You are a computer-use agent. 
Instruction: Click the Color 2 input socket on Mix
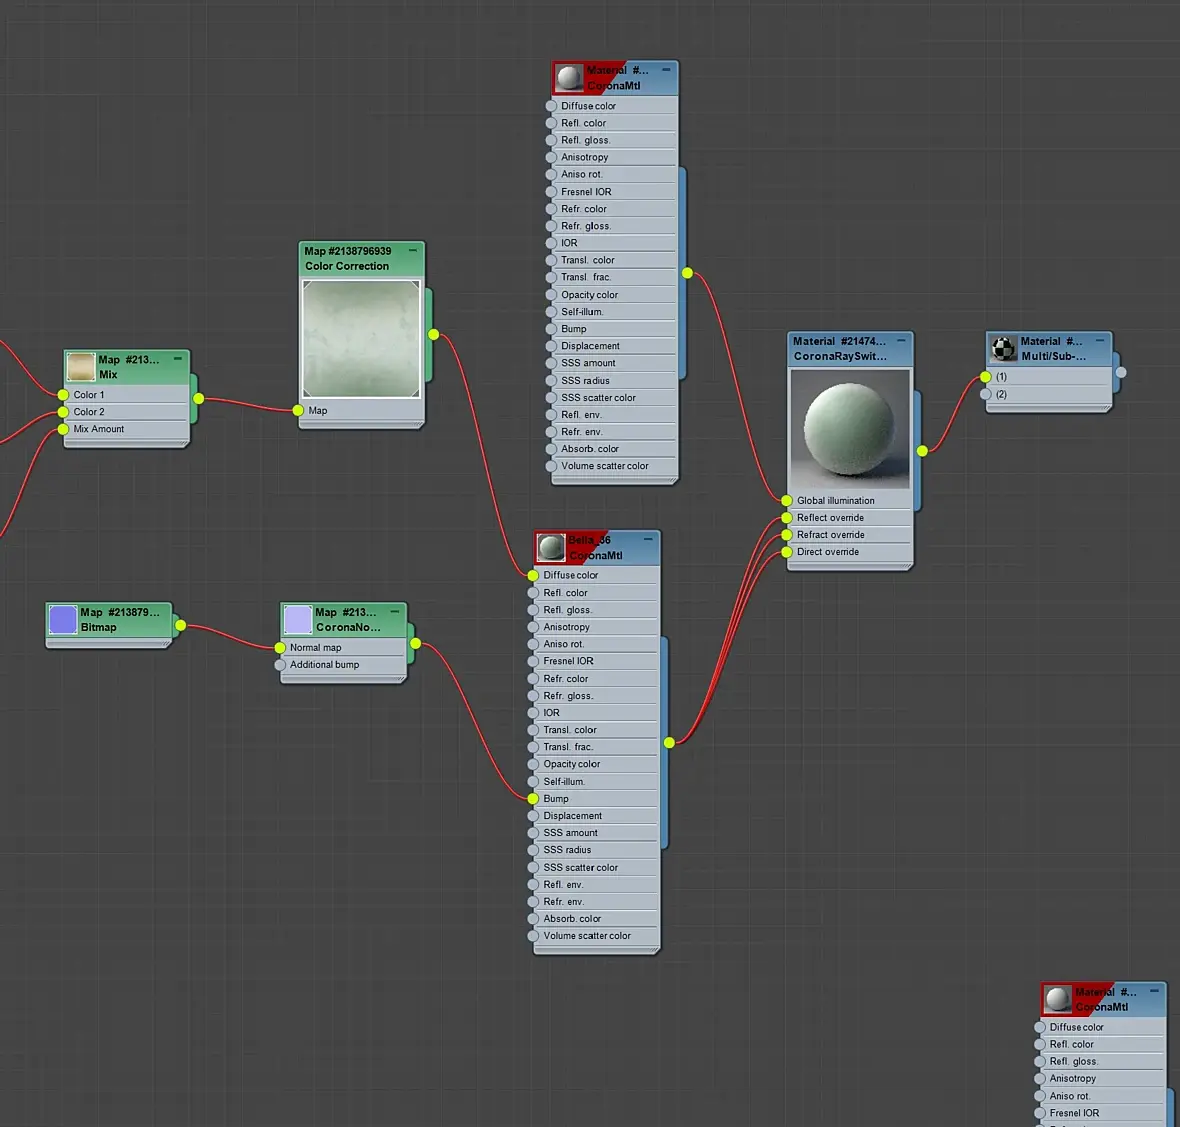tap(63, 412)
